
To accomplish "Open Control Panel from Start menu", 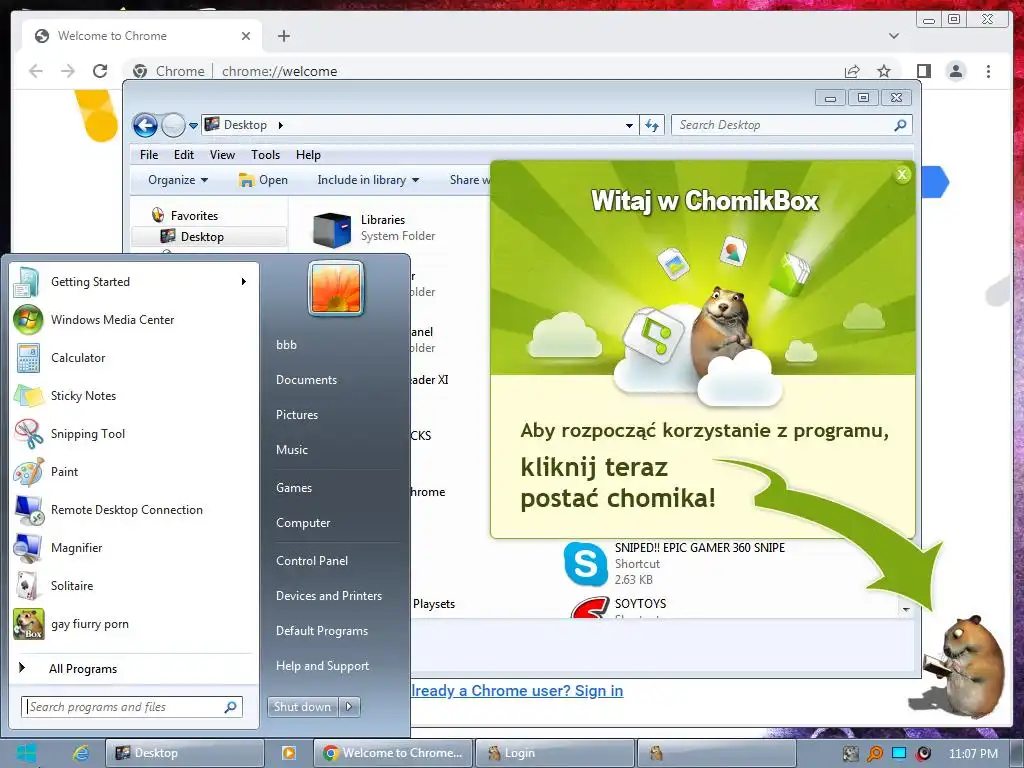I will pyautogui.click(x=312, y=560).
